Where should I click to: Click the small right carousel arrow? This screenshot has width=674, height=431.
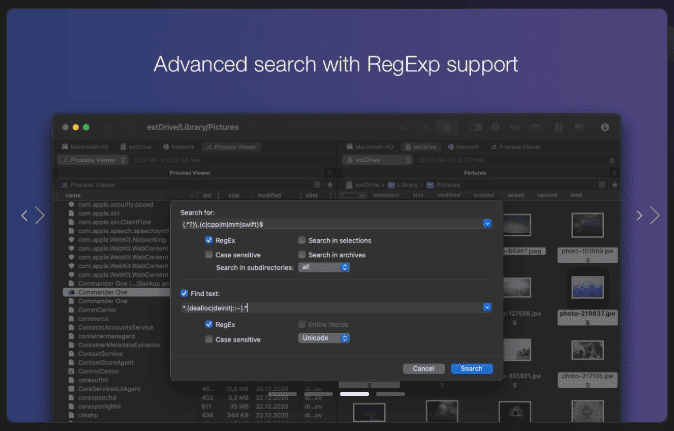pos(639,216)
